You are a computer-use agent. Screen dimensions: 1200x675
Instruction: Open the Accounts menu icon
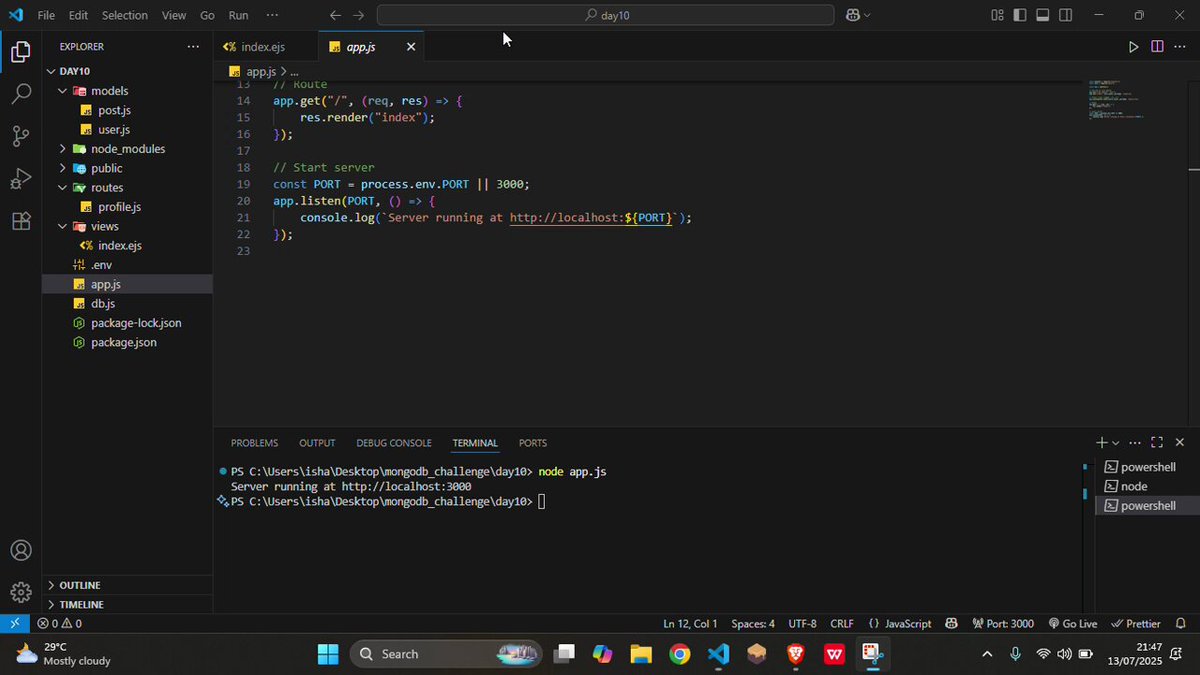tap(20, 550)
